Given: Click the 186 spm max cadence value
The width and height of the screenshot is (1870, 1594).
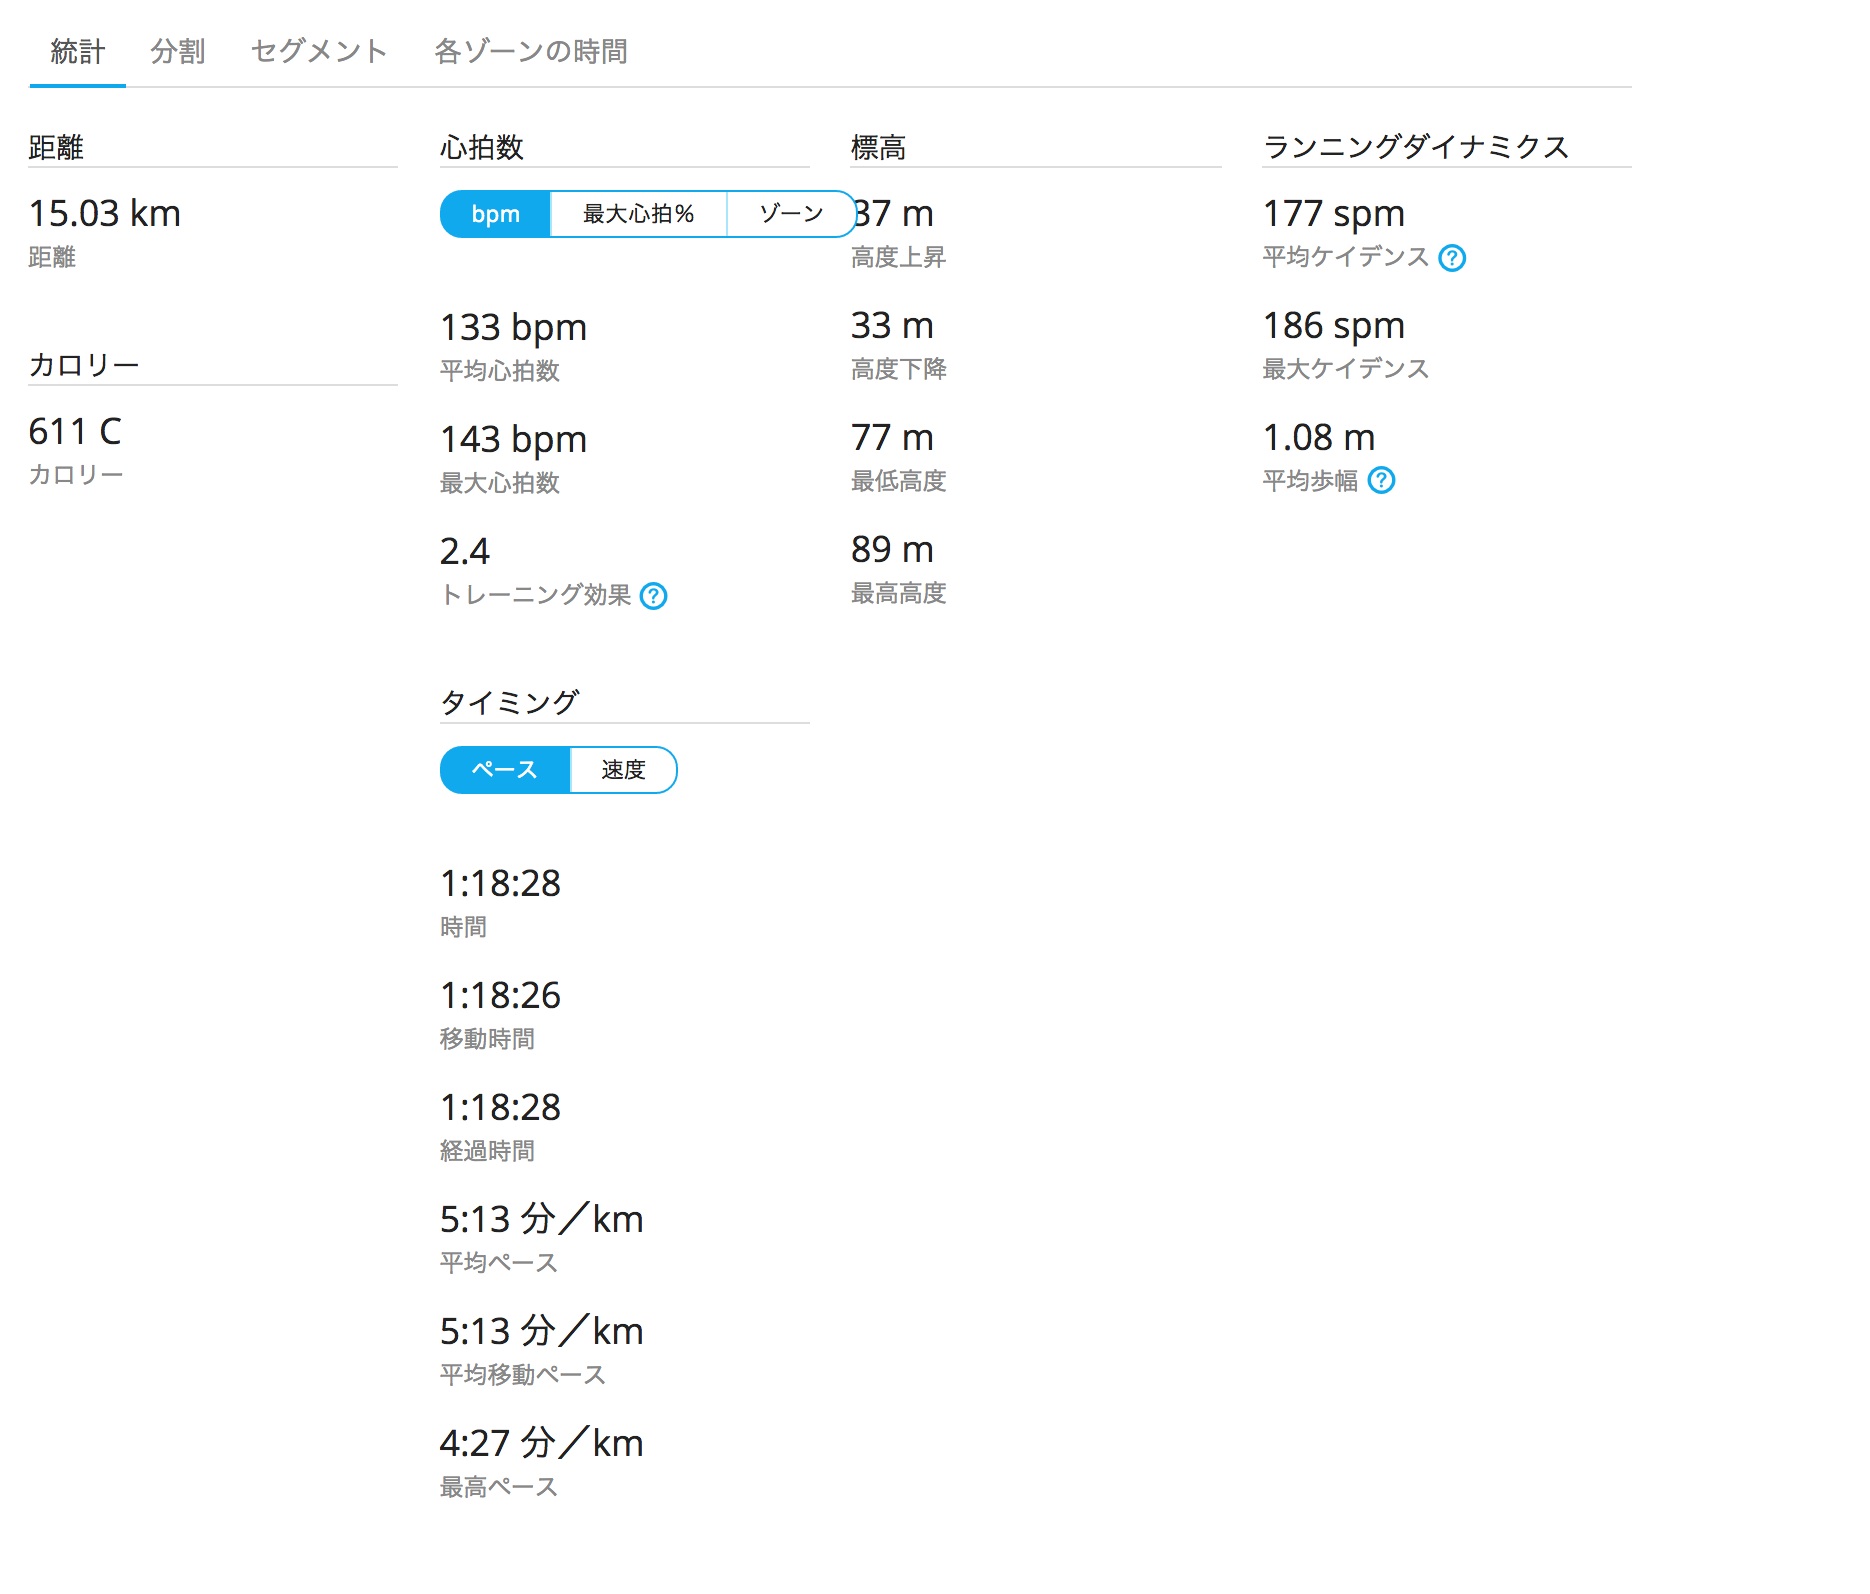Looking at the screenshot, I should pyautogui.click(x=1334, y=326).
